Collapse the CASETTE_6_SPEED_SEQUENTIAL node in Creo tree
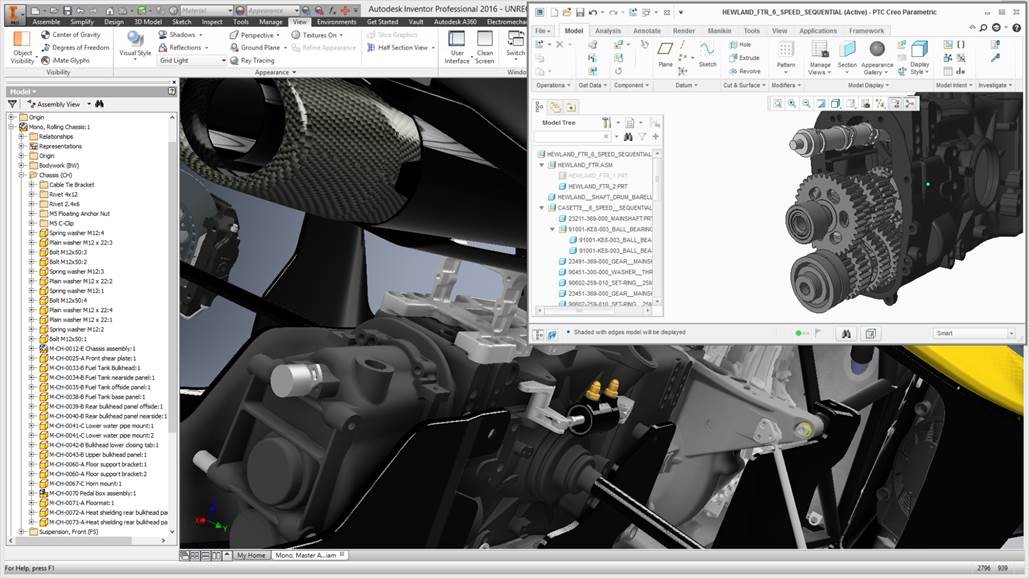Viewport: 1029px width, 578px height. pos(542,207)
